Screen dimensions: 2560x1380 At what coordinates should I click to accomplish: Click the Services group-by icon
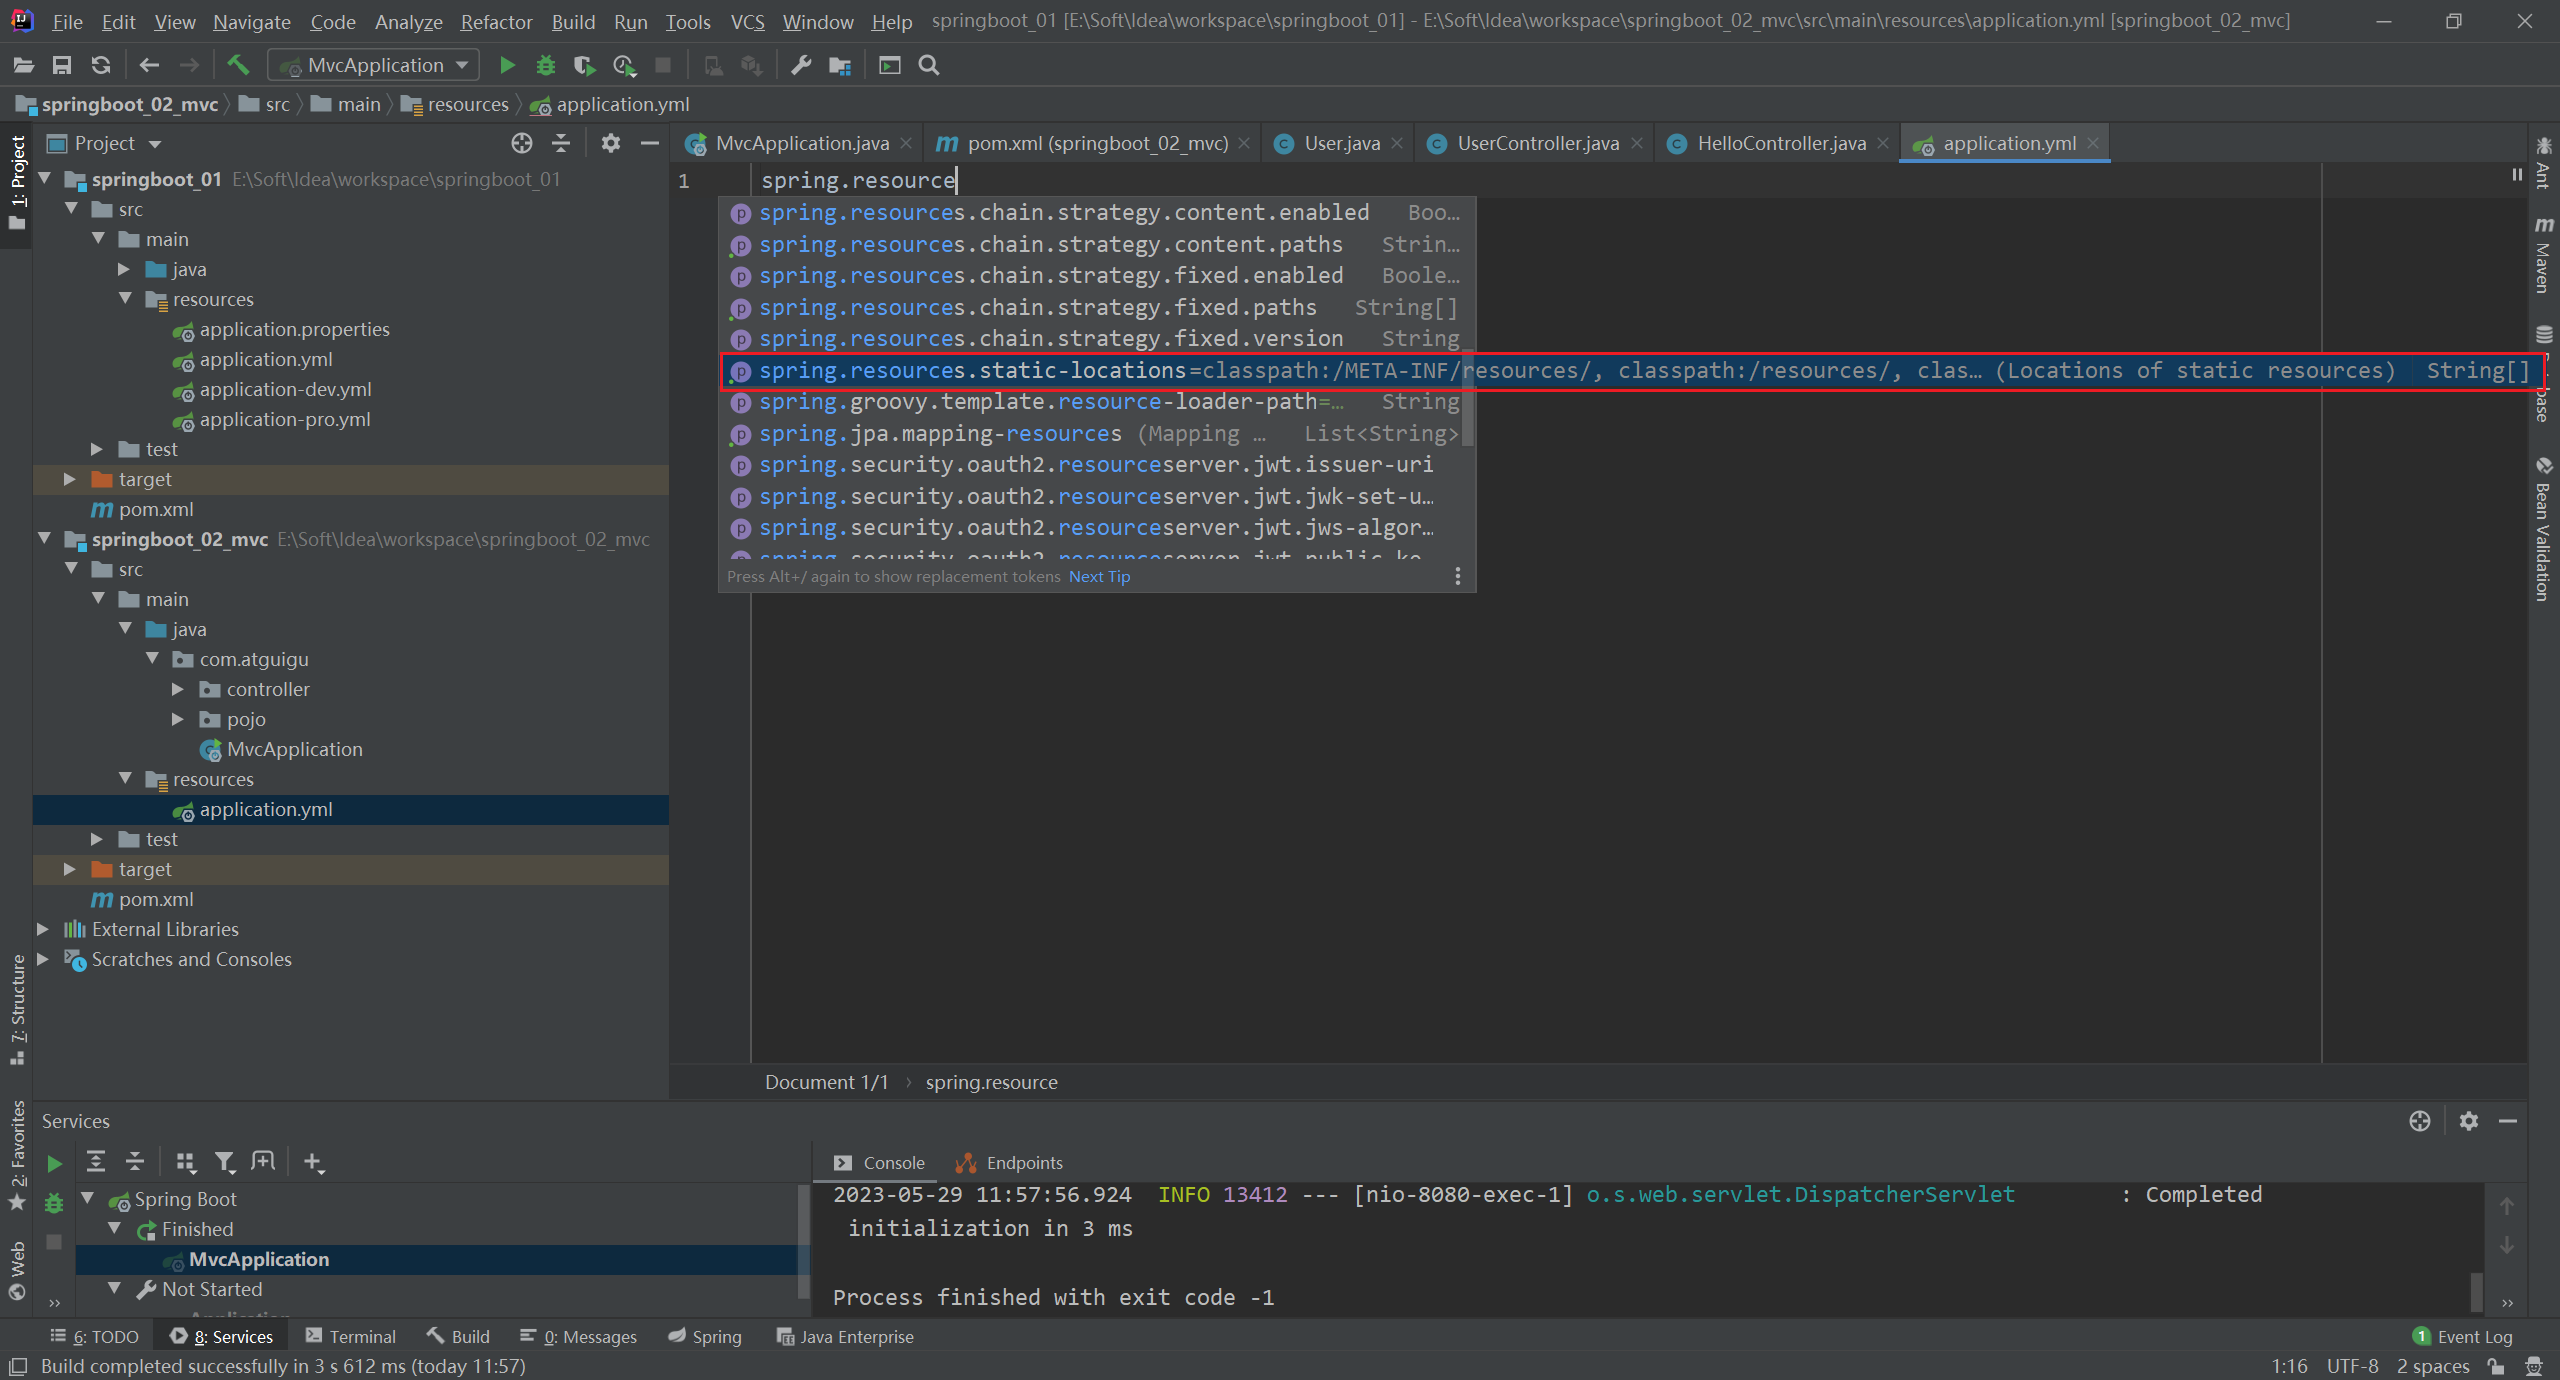click(185, 1161)
